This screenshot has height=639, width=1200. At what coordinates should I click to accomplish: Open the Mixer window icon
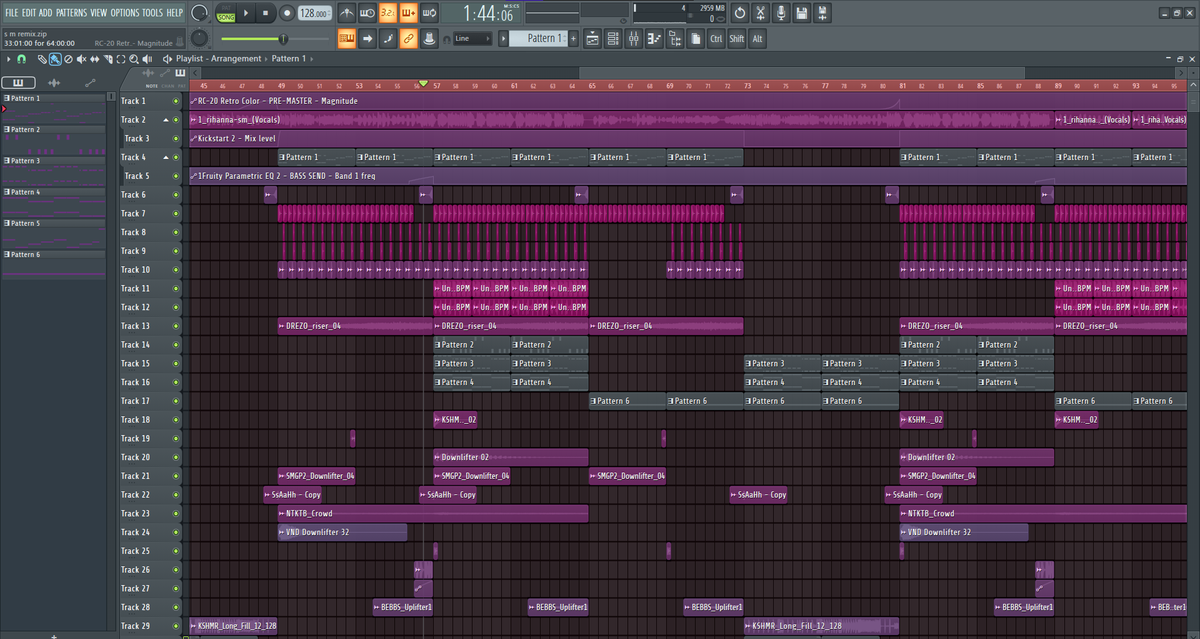pyautogui.click(x=633, y=39)
